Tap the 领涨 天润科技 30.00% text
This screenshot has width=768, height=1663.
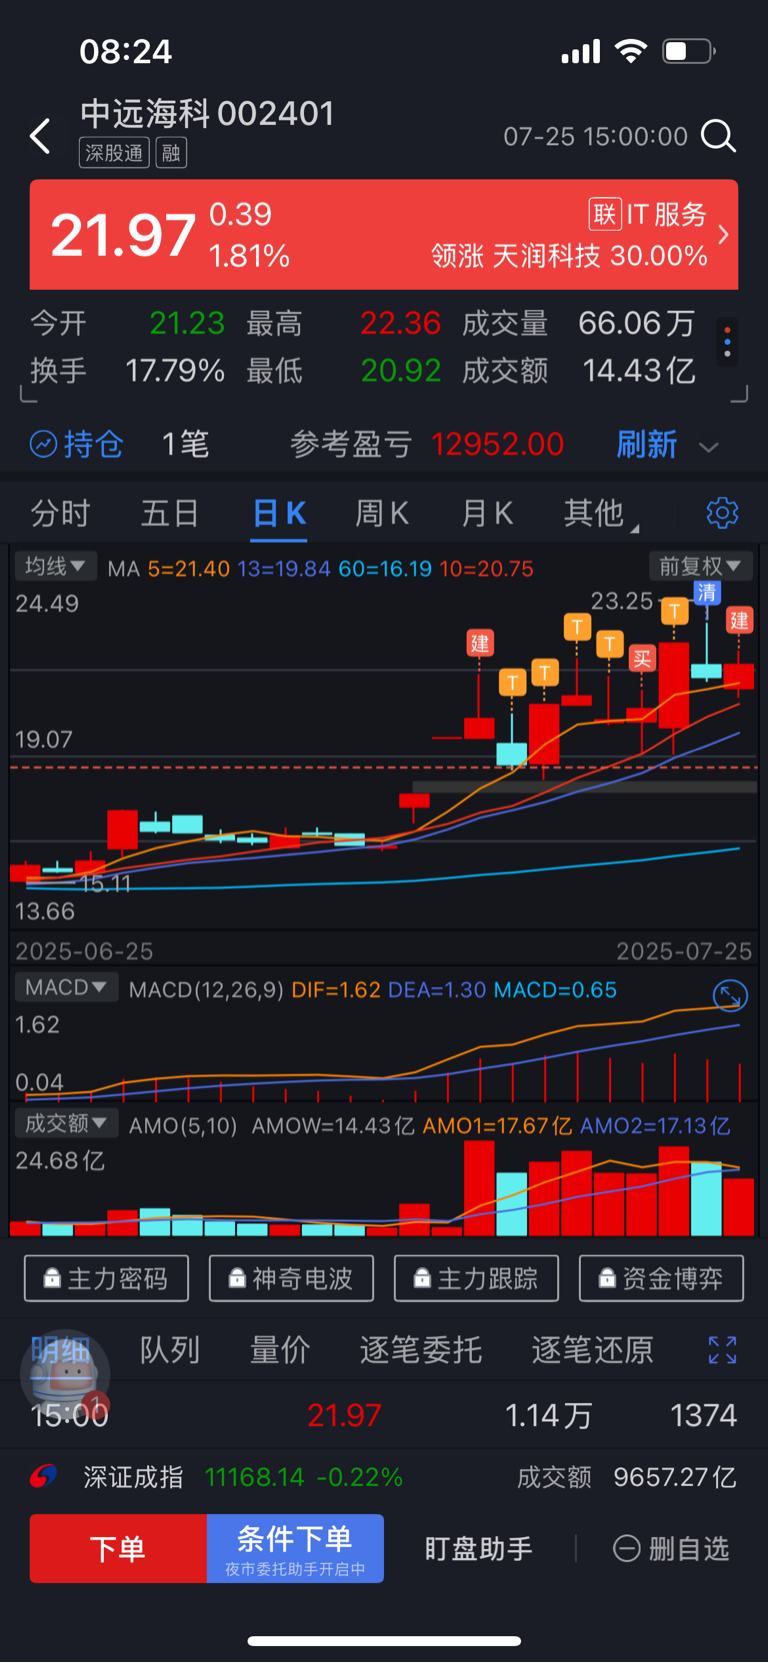(x=570, y=256)
